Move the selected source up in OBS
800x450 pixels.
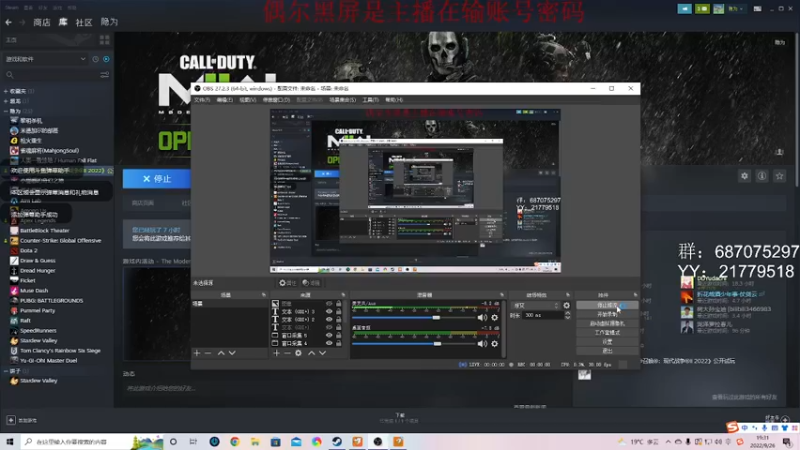click(x=311, y=353)
